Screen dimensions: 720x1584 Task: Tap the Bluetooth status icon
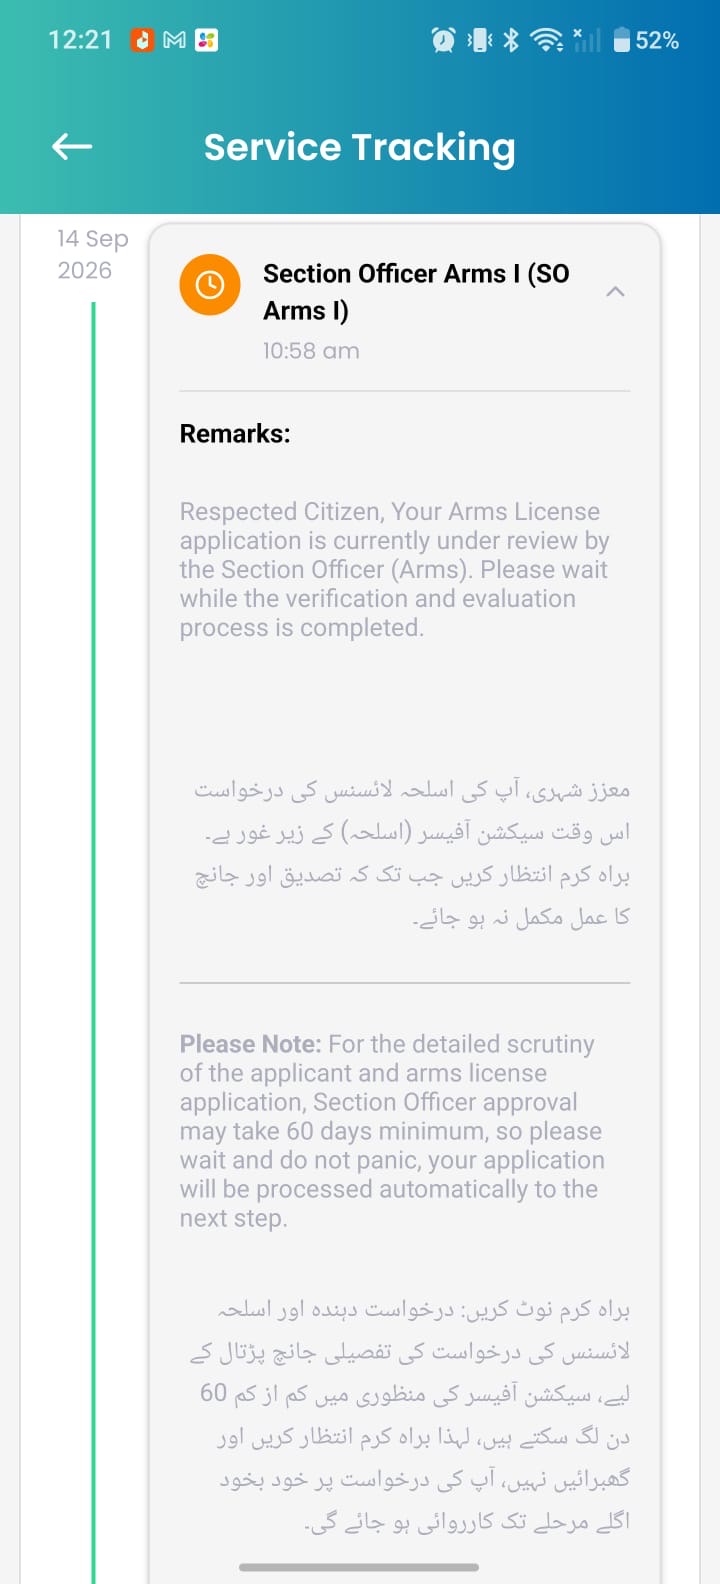tap(511, 40)
